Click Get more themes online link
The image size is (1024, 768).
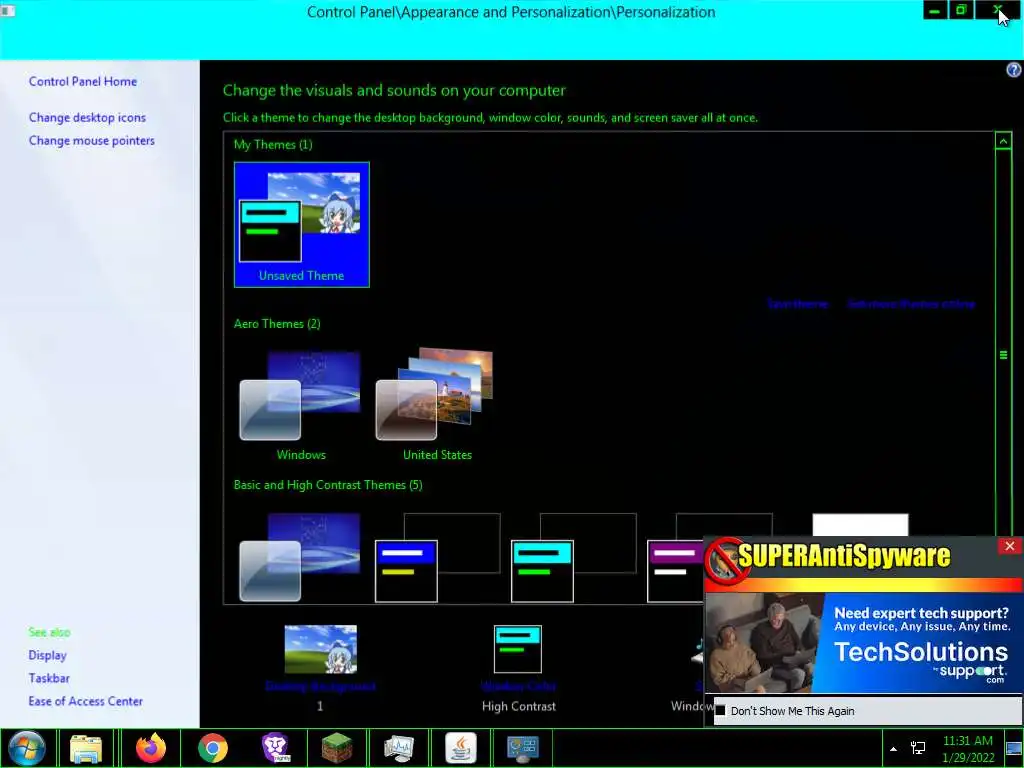coord(911,304)
